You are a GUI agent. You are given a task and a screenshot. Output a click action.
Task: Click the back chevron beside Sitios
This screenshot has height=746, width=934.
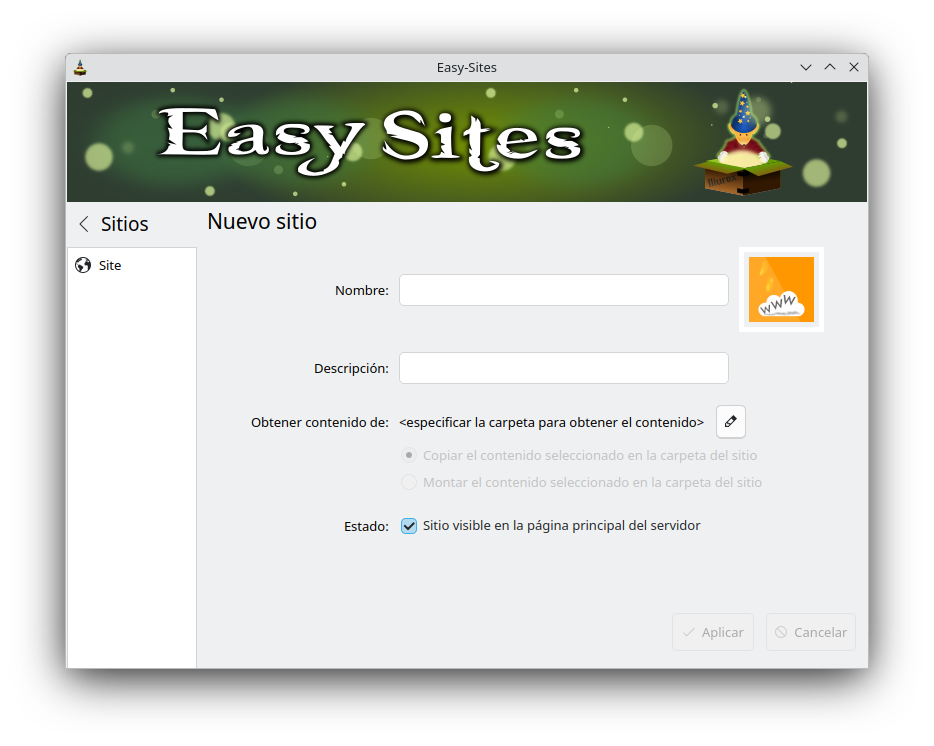(83, 224)
